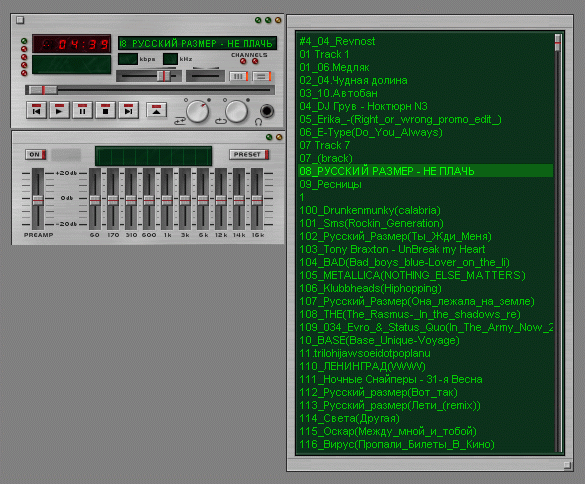Screen dimensions: 585x484
Task: Adjust the 60 Hz equalizer band
Action: click(x=95, y=199)
